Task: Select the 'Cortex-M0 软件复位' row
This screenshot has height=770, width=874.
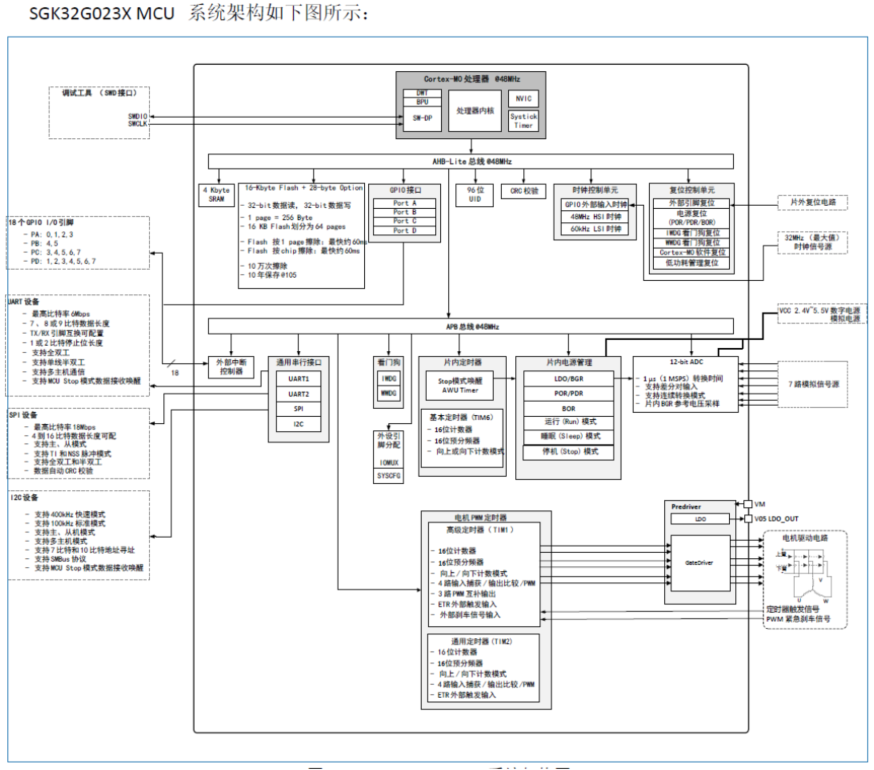Action: (692, 253)
